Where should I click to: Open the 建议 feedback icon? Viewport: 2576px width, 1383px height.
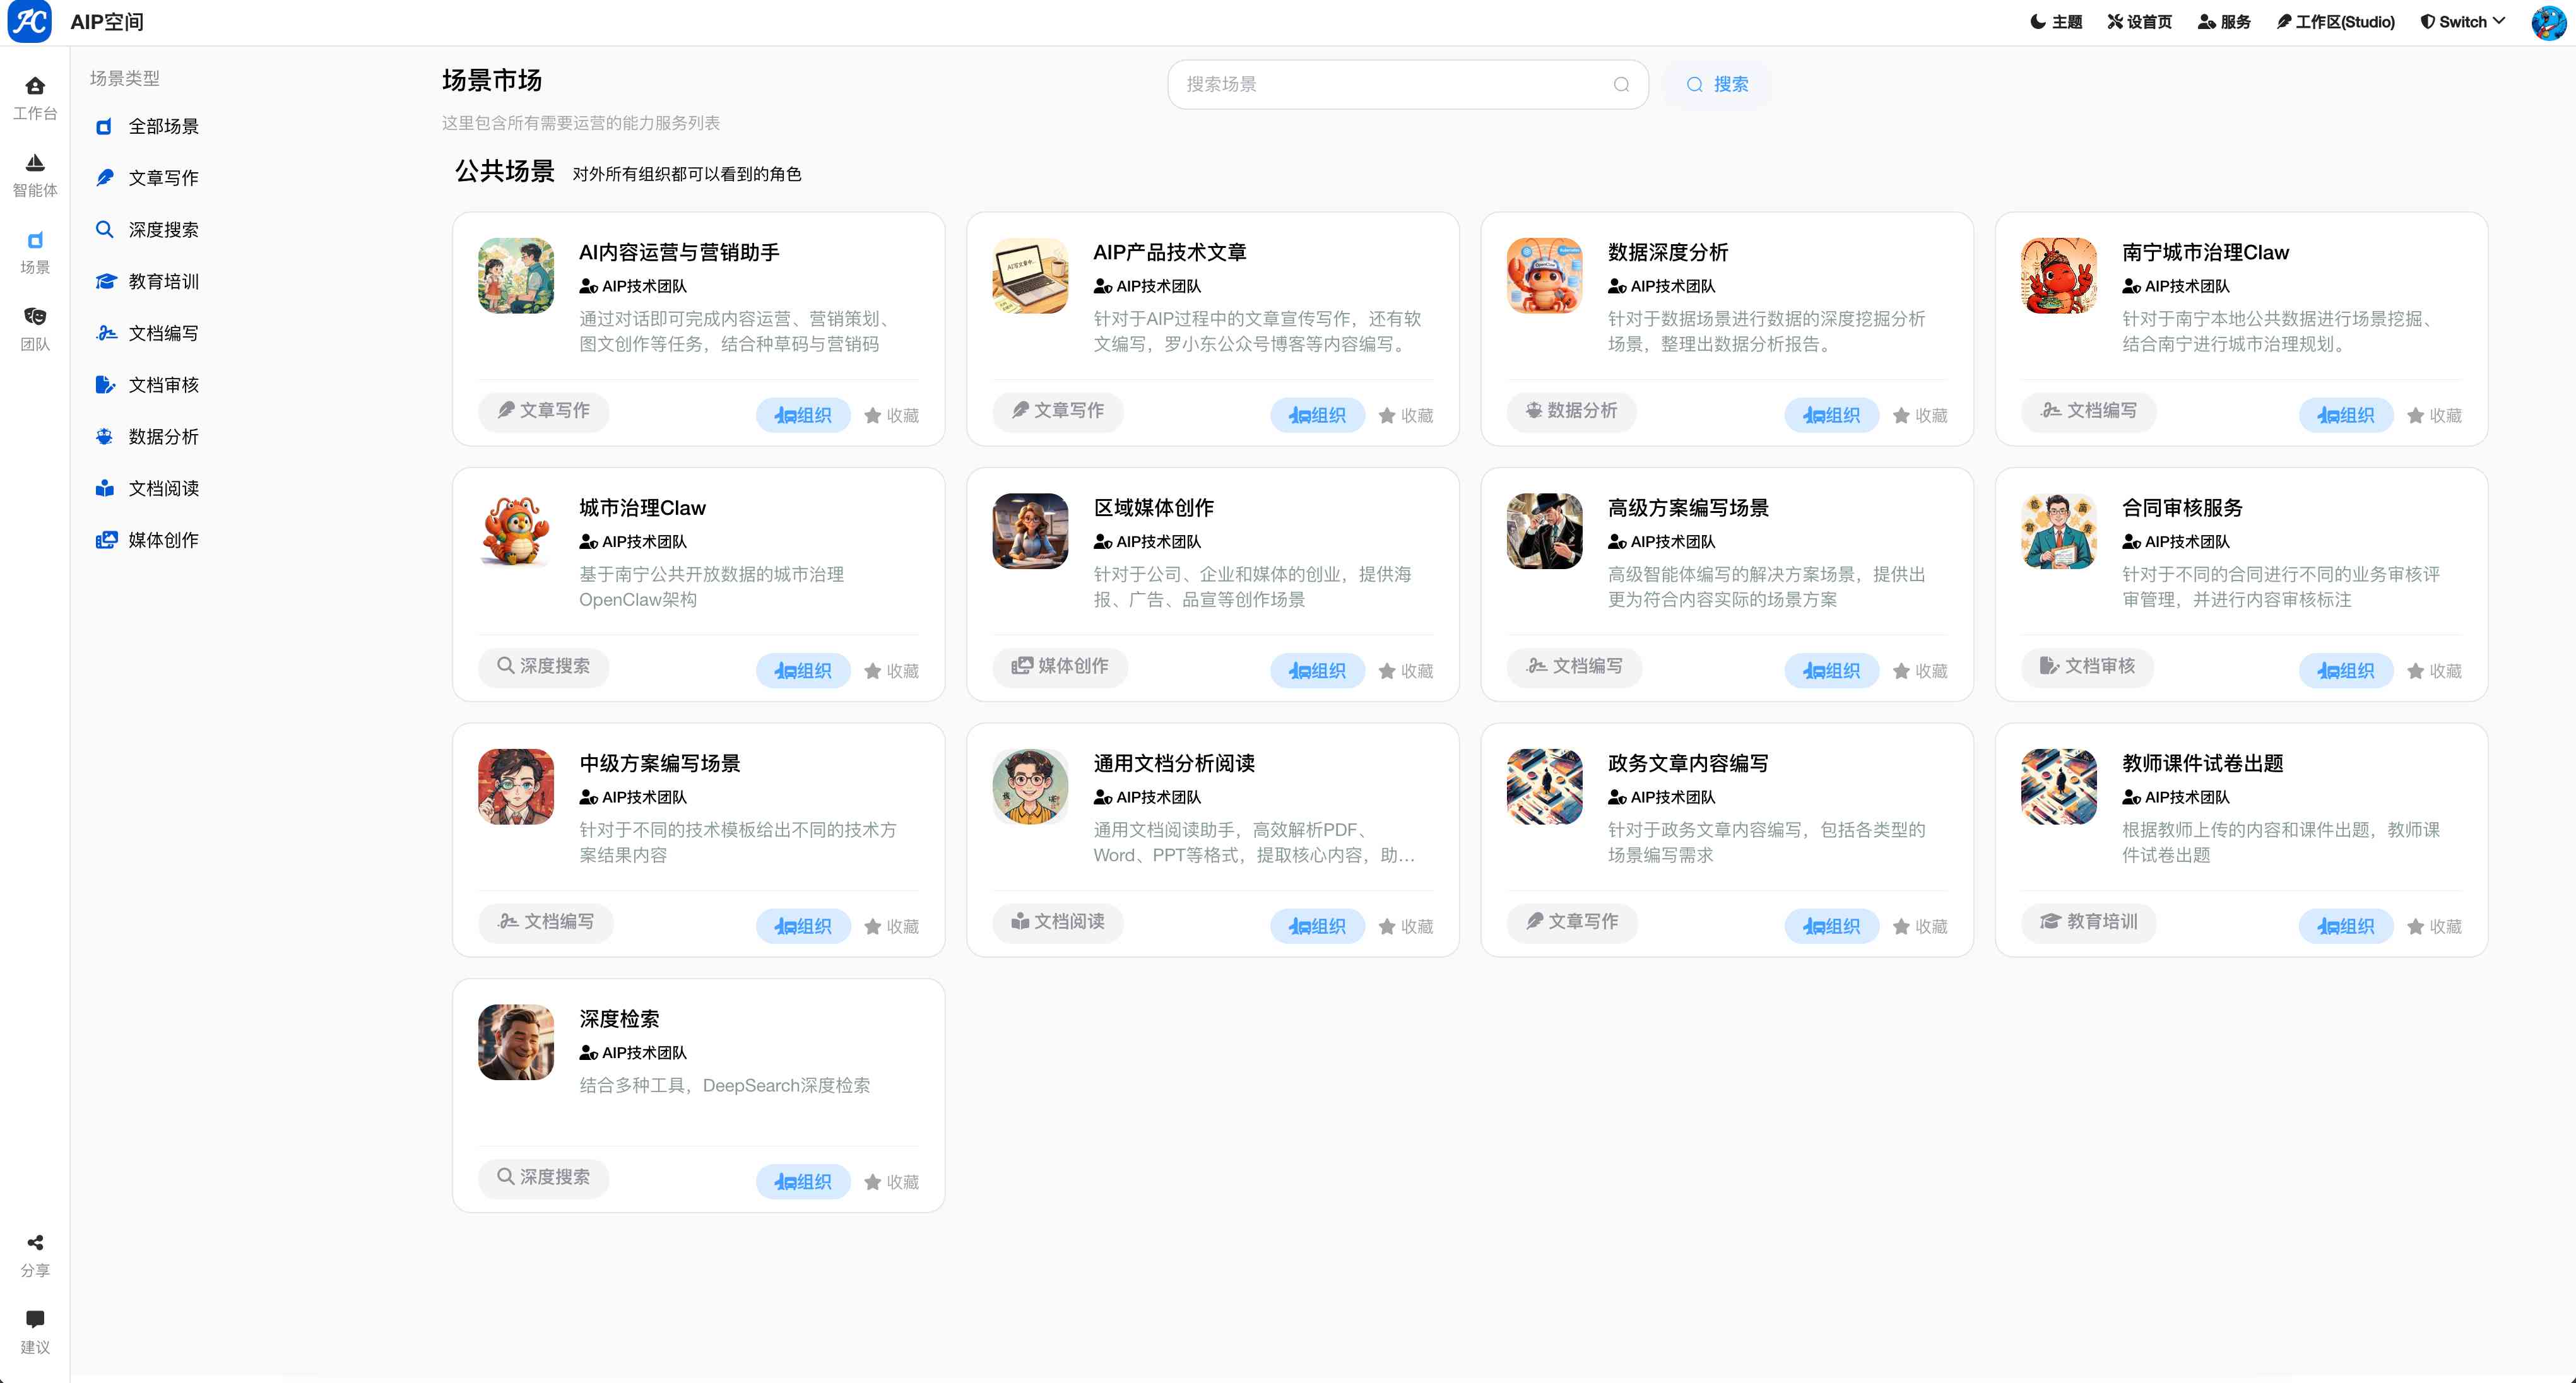click(35, 1320)
